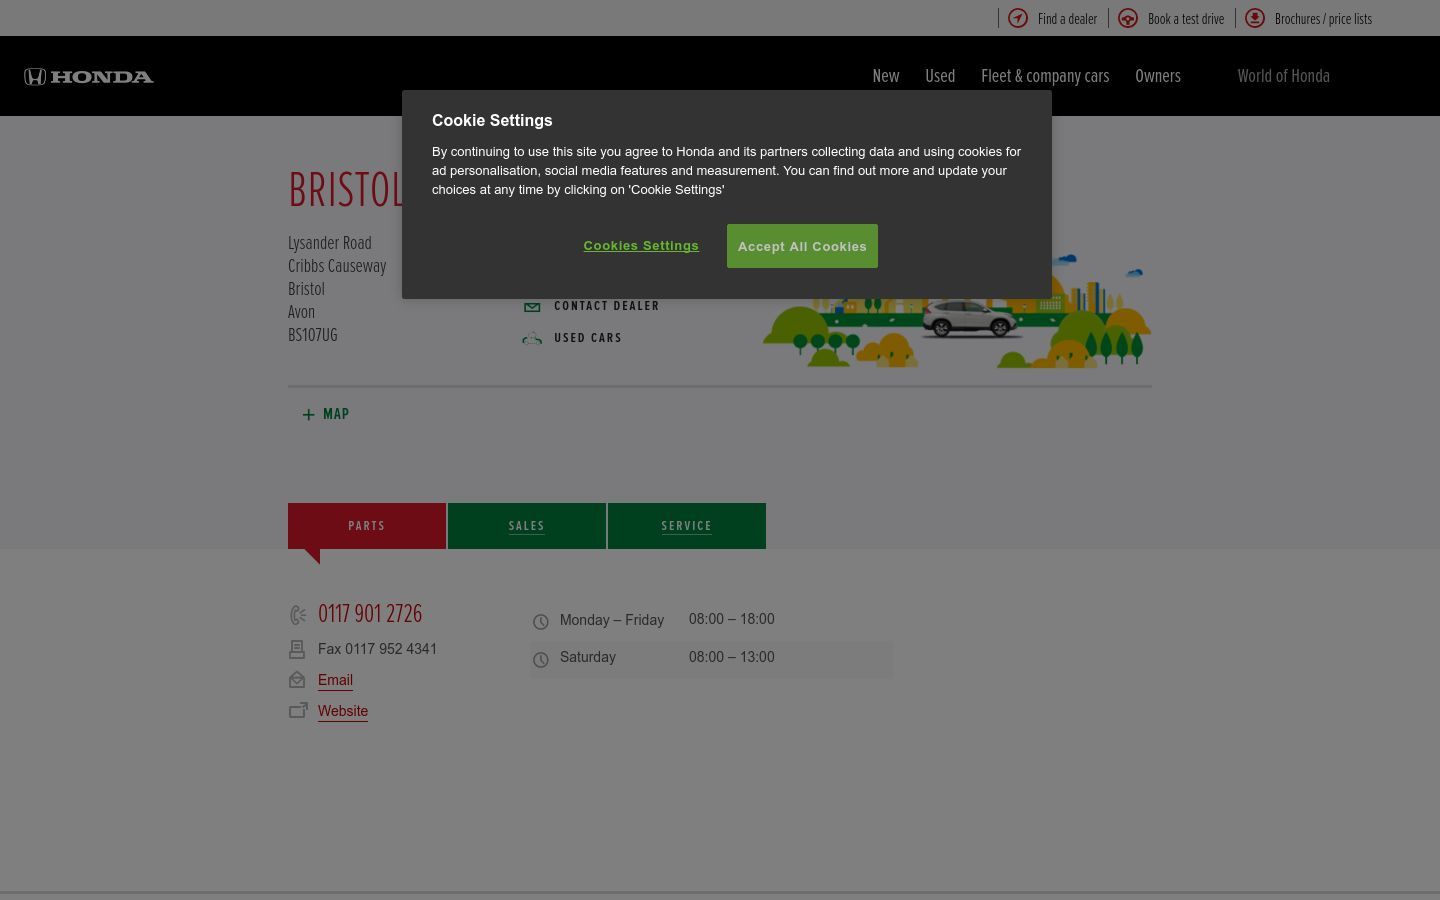Click the external link icon beside Website

298,710
